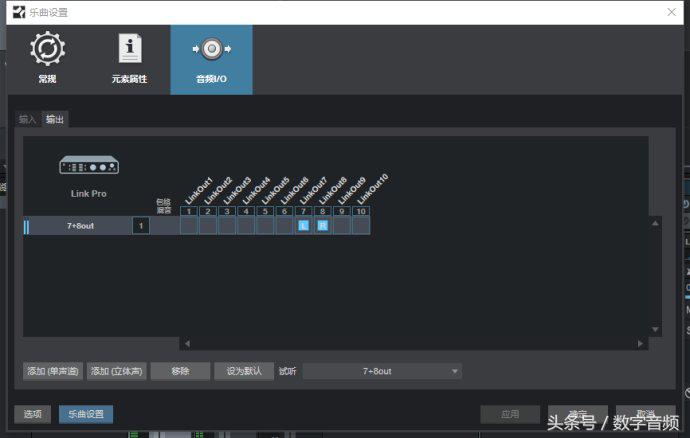Toggle LinkOut6 cell for 7+8out
The height and width of the screenshot is (438, 690).
284,226
